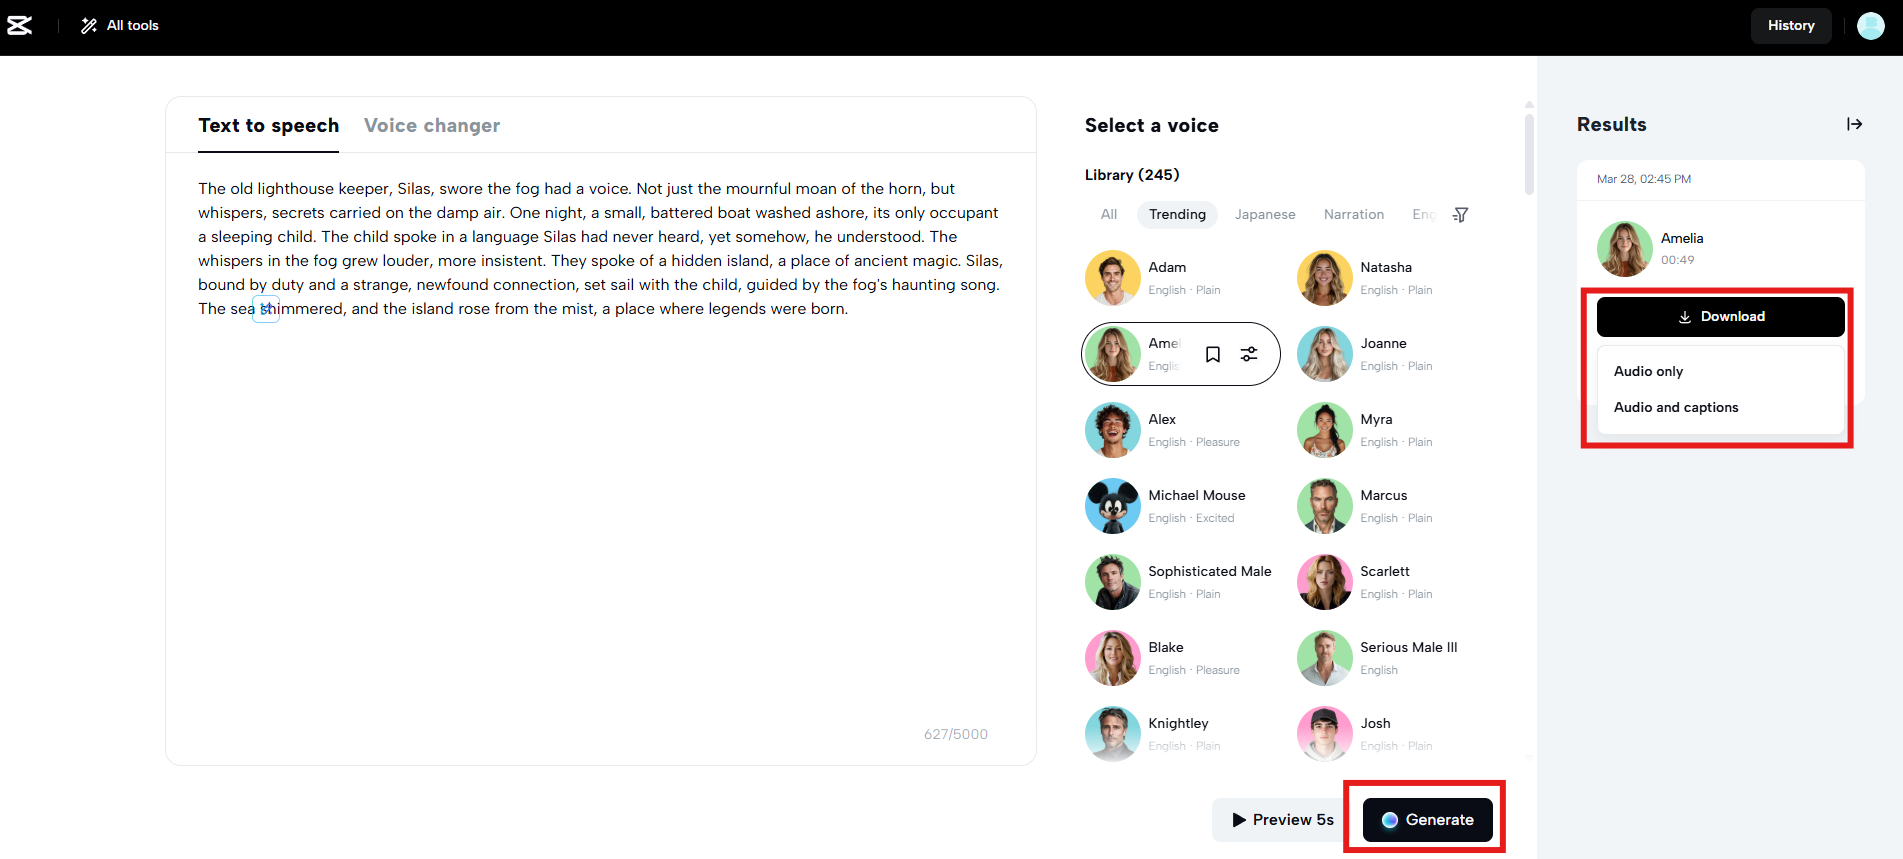Click the Download button
Image resolution: width=1903 pixels, height=859 pixels.
[1720, 316]
